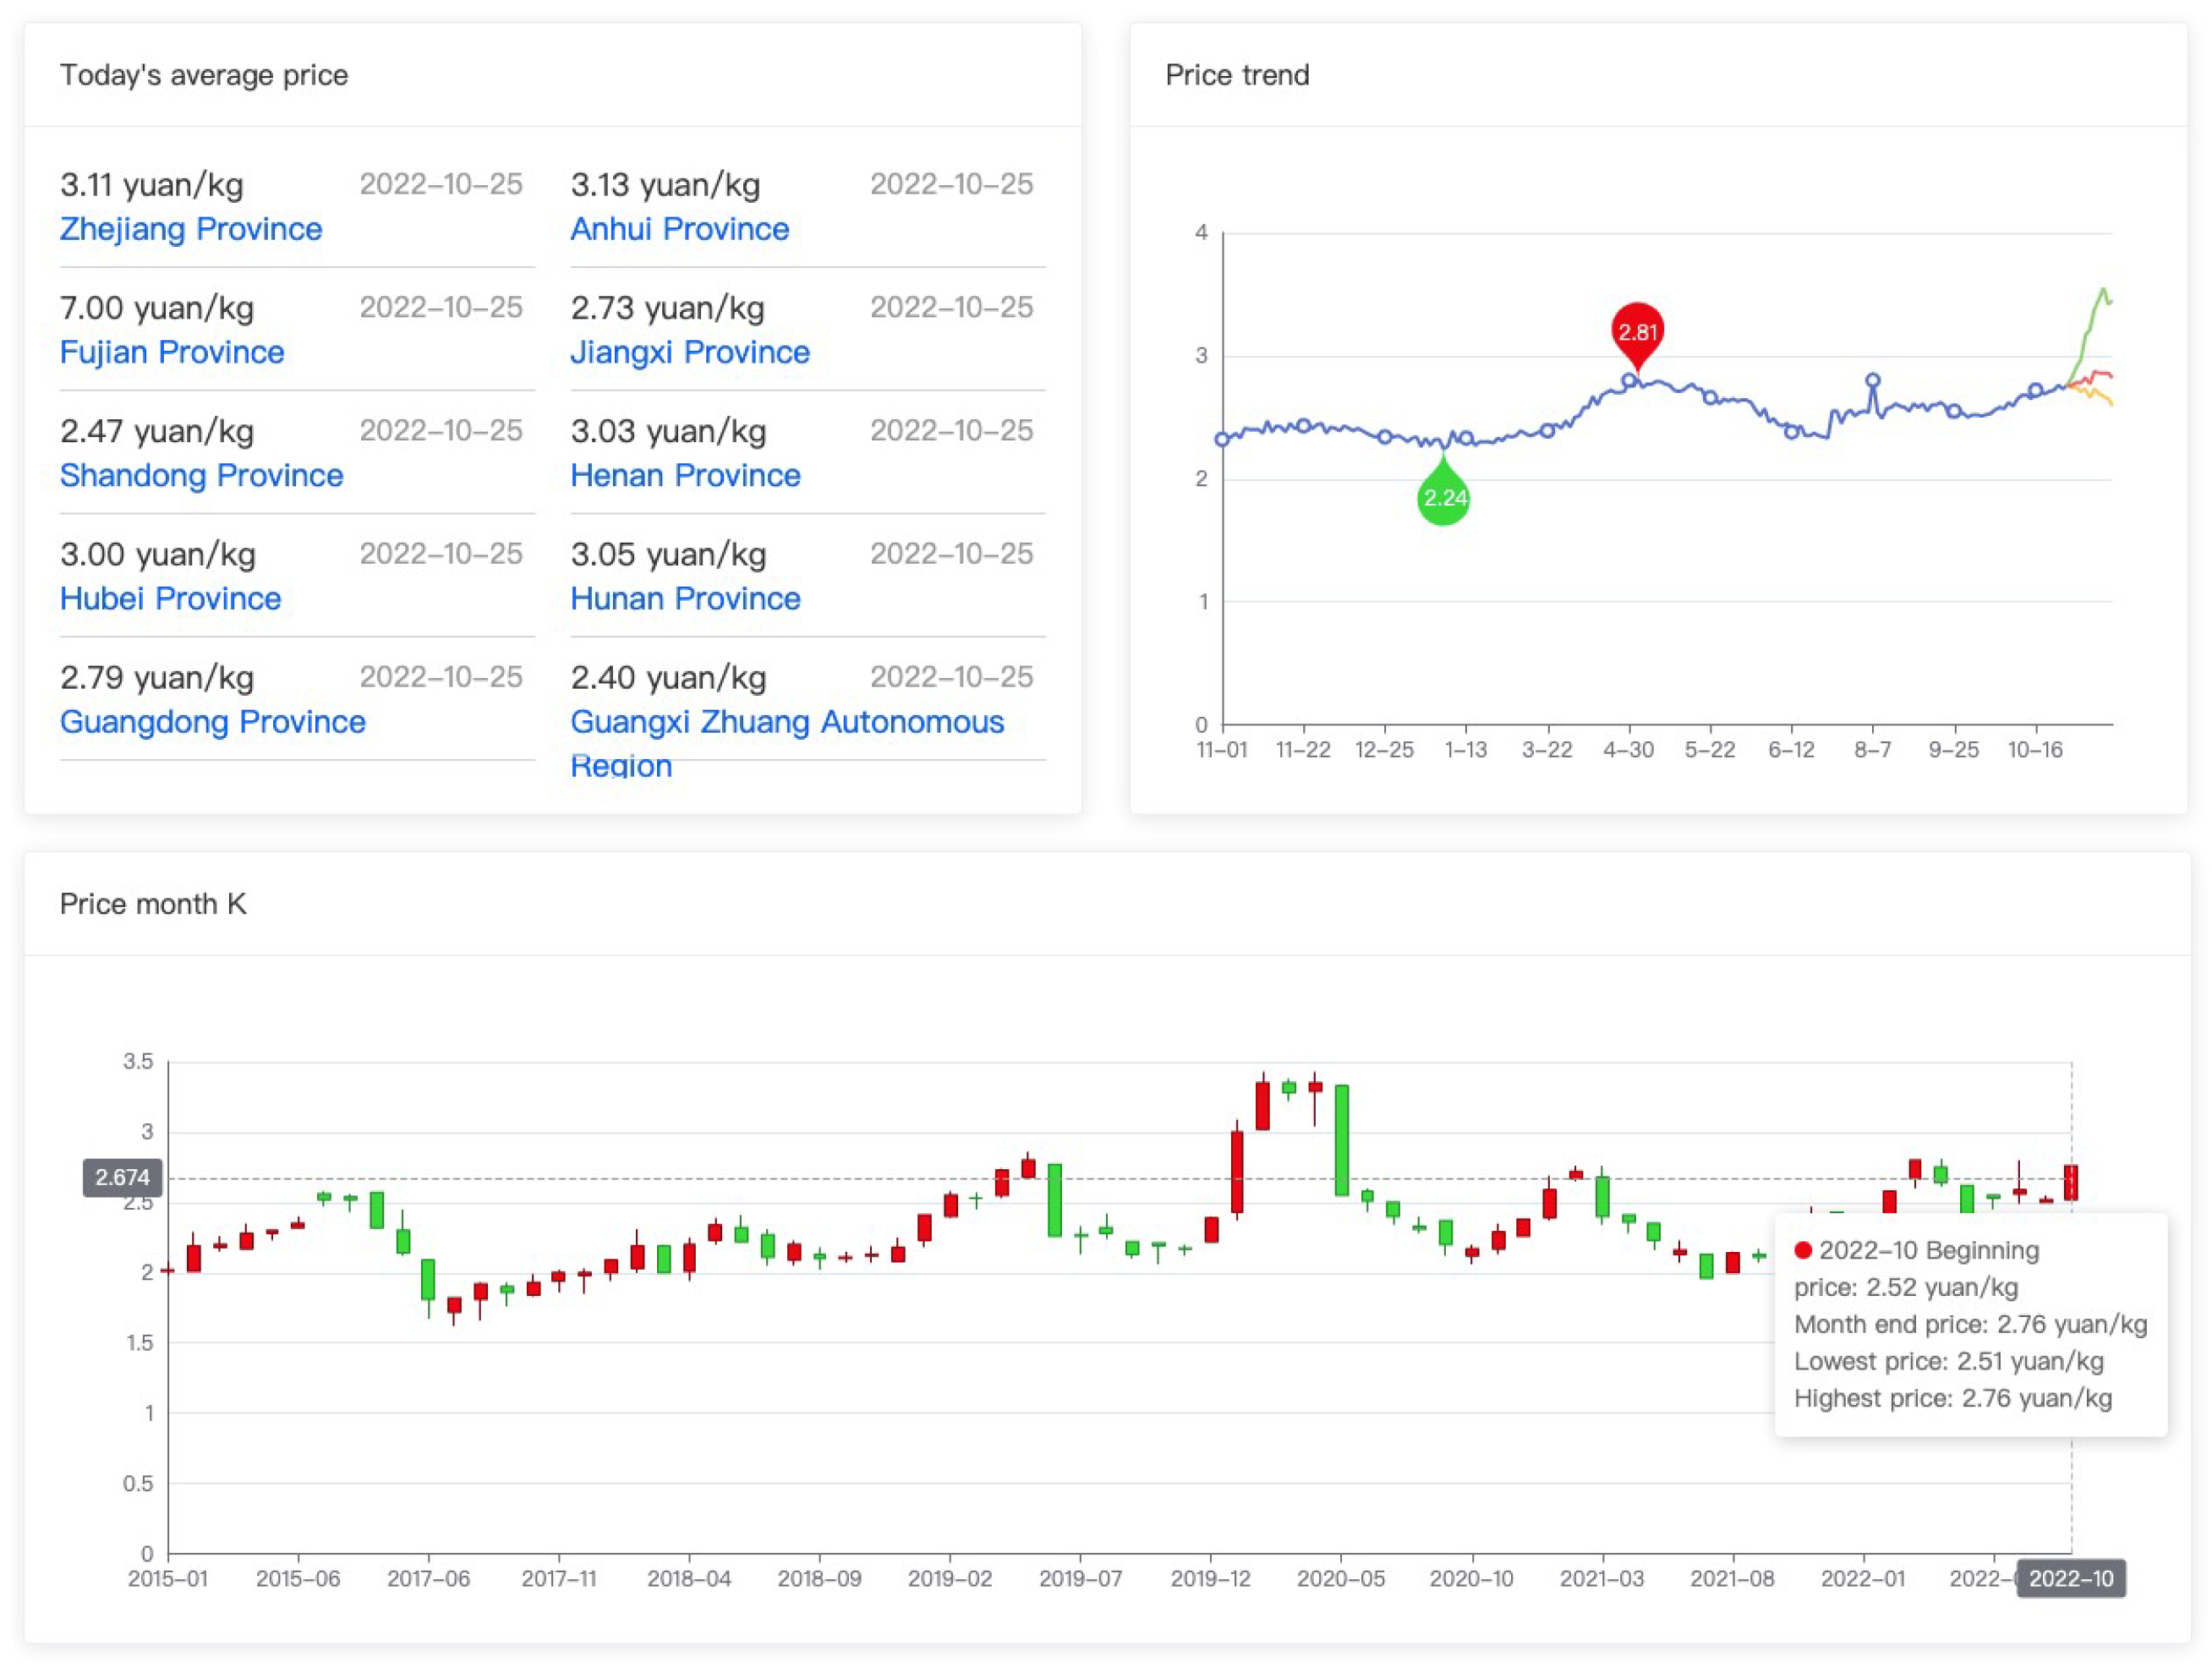Select the Guangdong Province link

tap(212, 721)
